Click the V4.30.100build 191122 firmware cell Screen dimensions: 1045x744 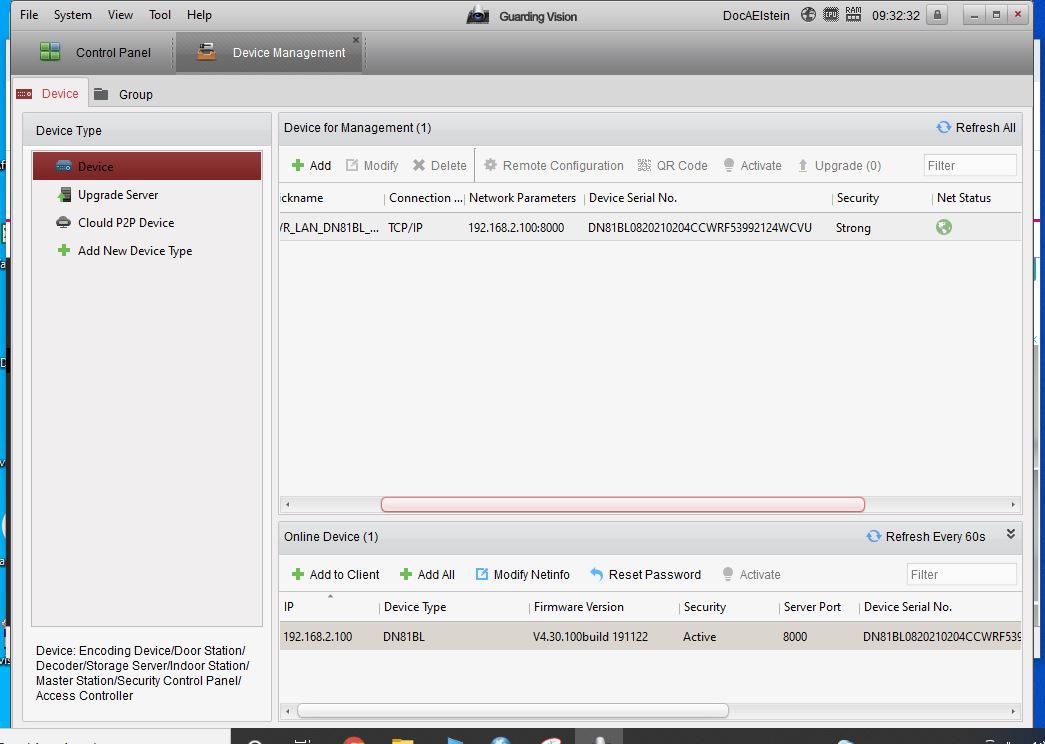[x=590, y=636]
